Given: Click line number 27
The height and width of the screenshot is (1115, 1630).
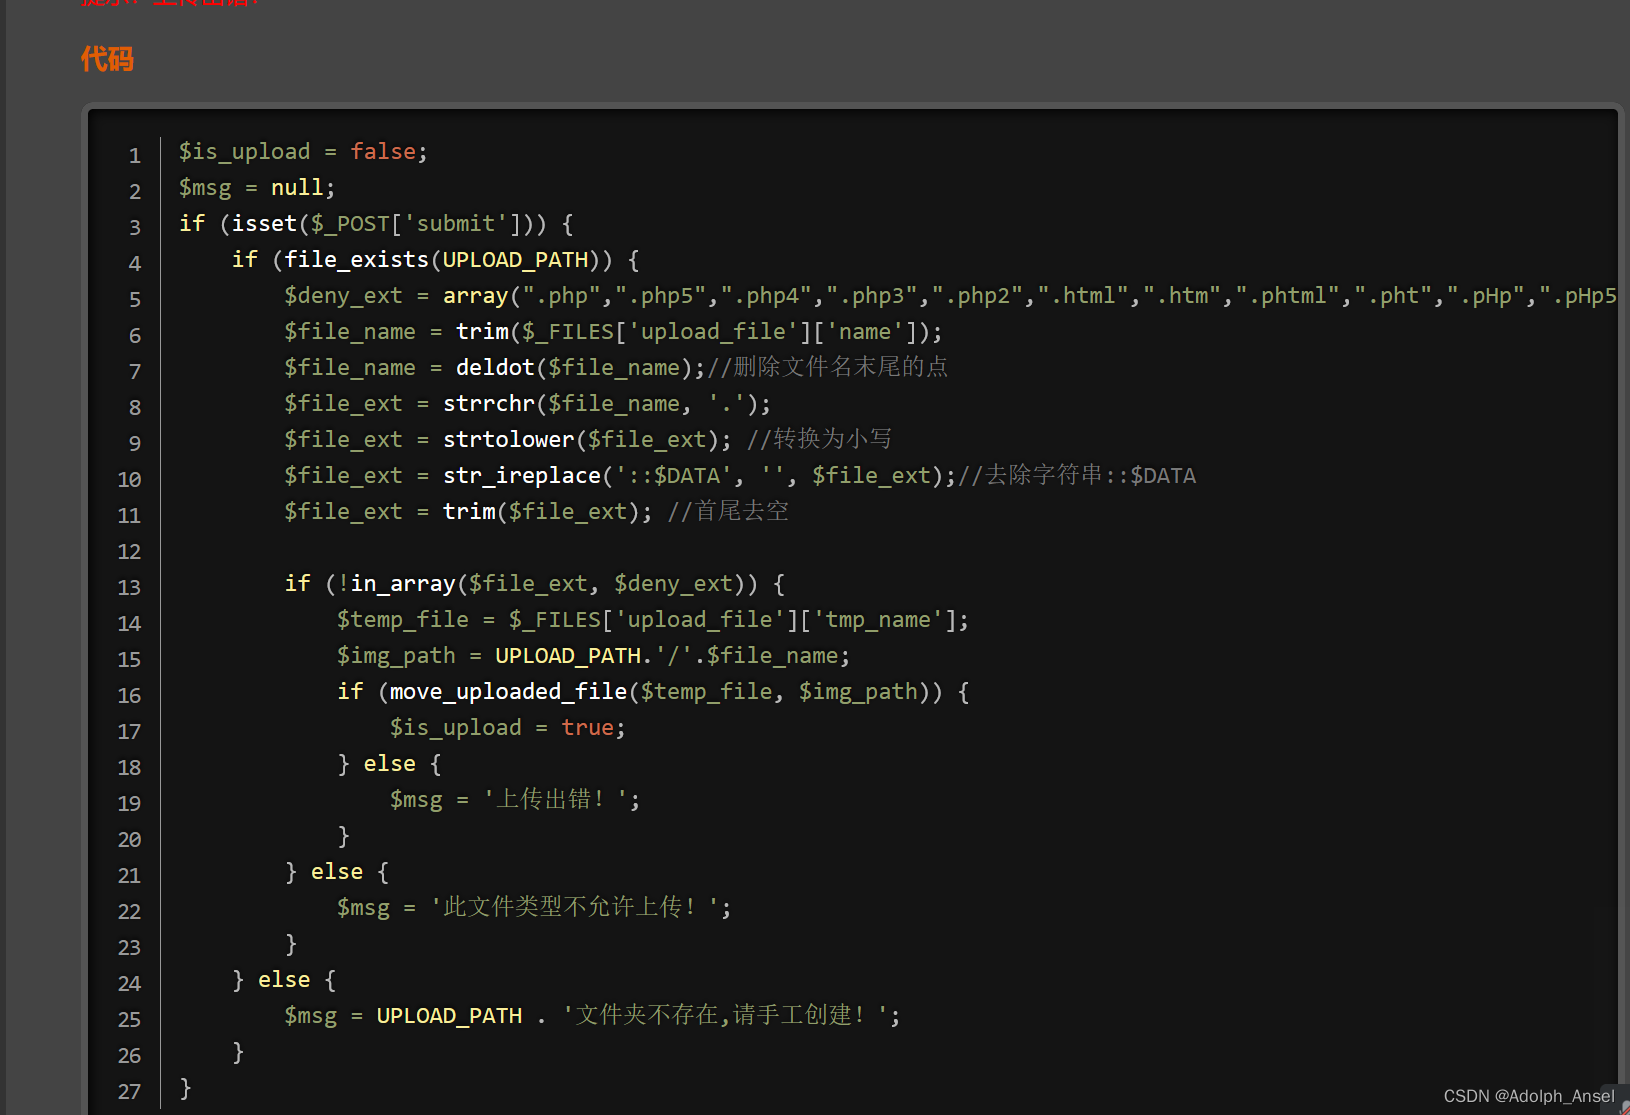Looking at the screenshot, I should click(x=129, y=1091).
